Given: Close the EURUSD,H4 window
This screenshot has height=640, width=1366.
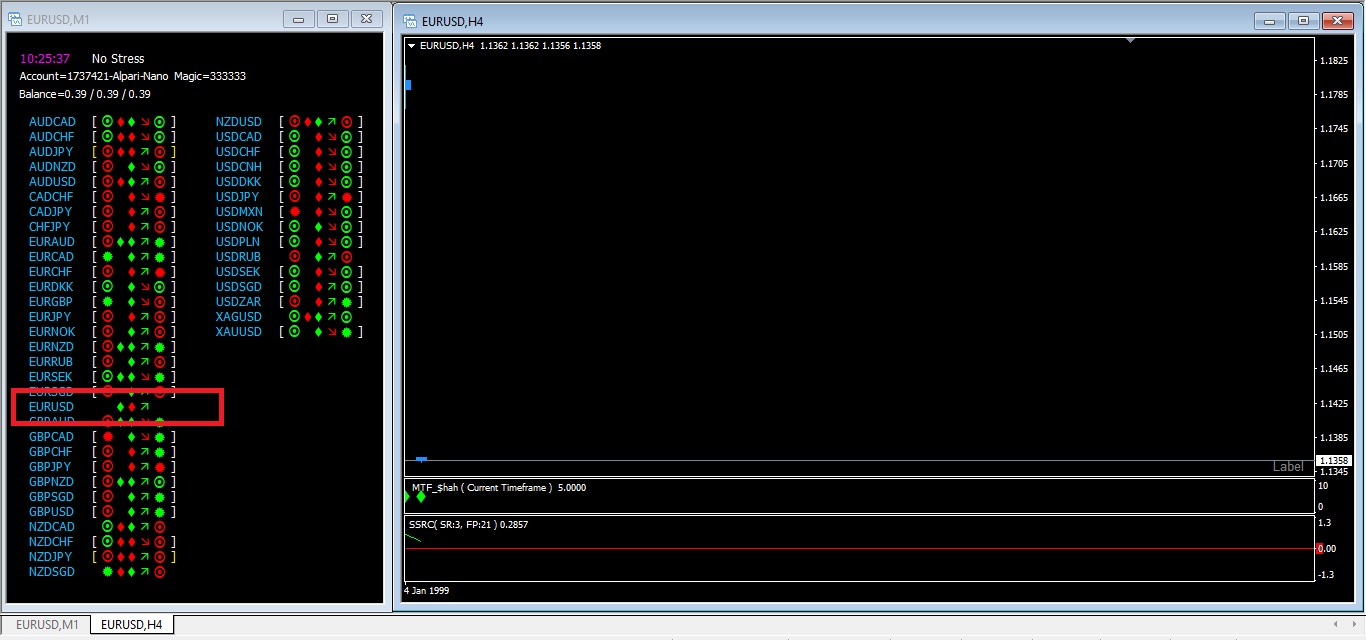Looking at the screenshot, I should click(1338, 20).
